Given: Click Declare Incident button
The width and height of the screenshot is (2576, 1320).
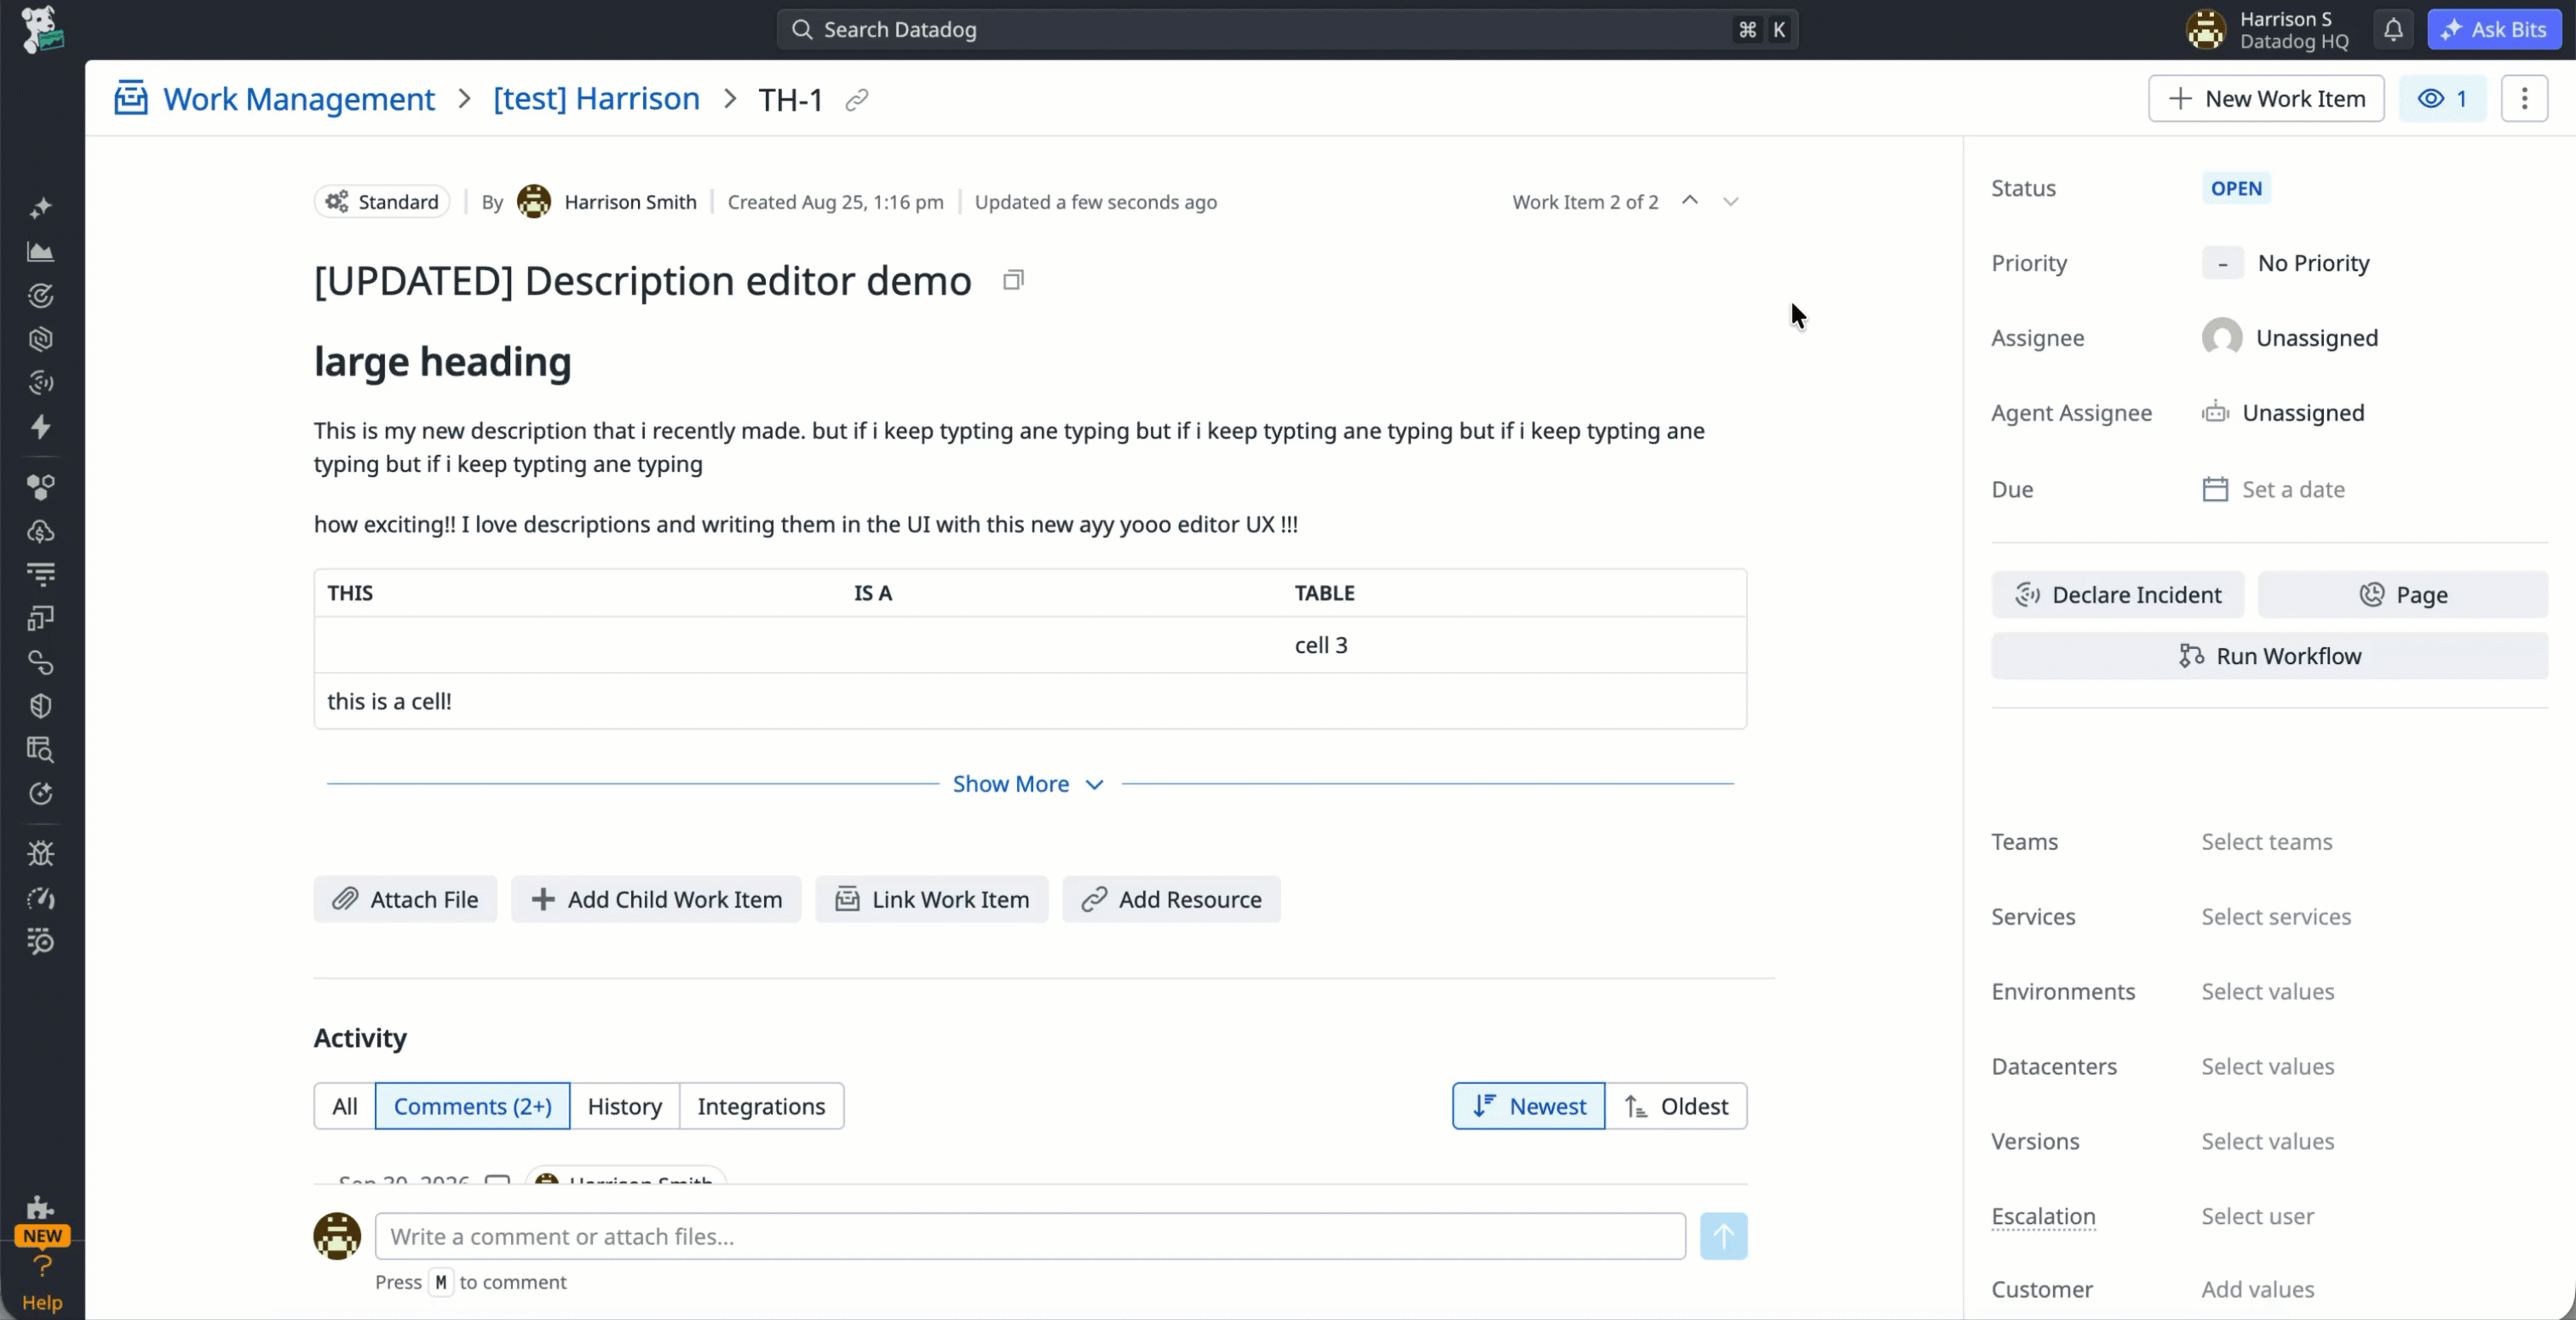Looking at the screenshot, I should click(2117, 595).
